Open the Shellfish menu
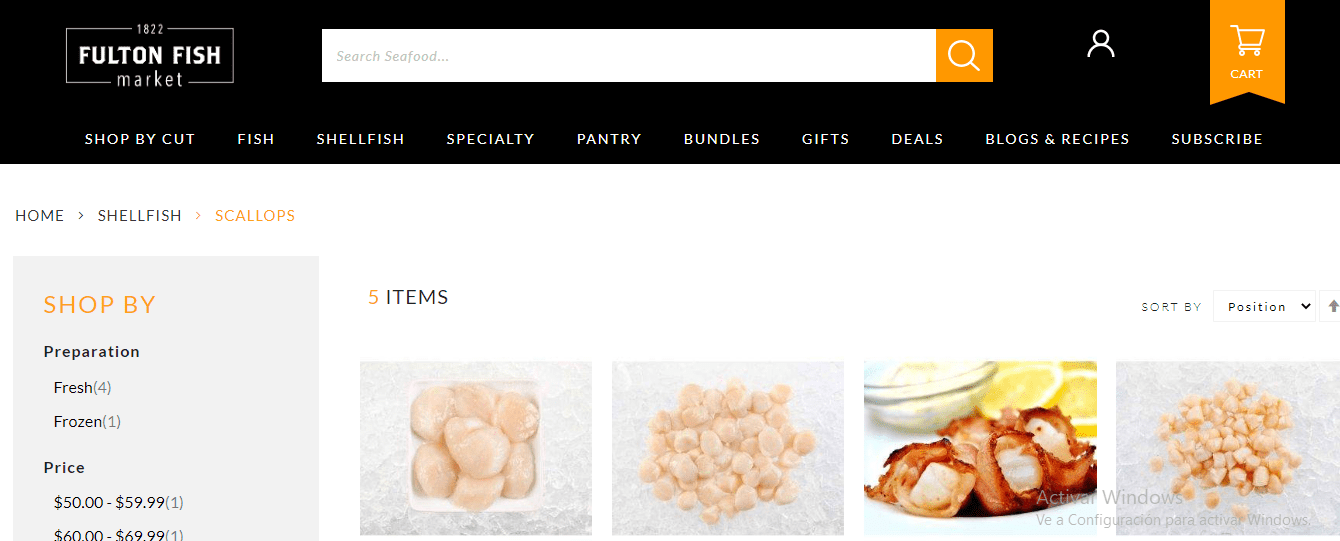 coord(360,139)
